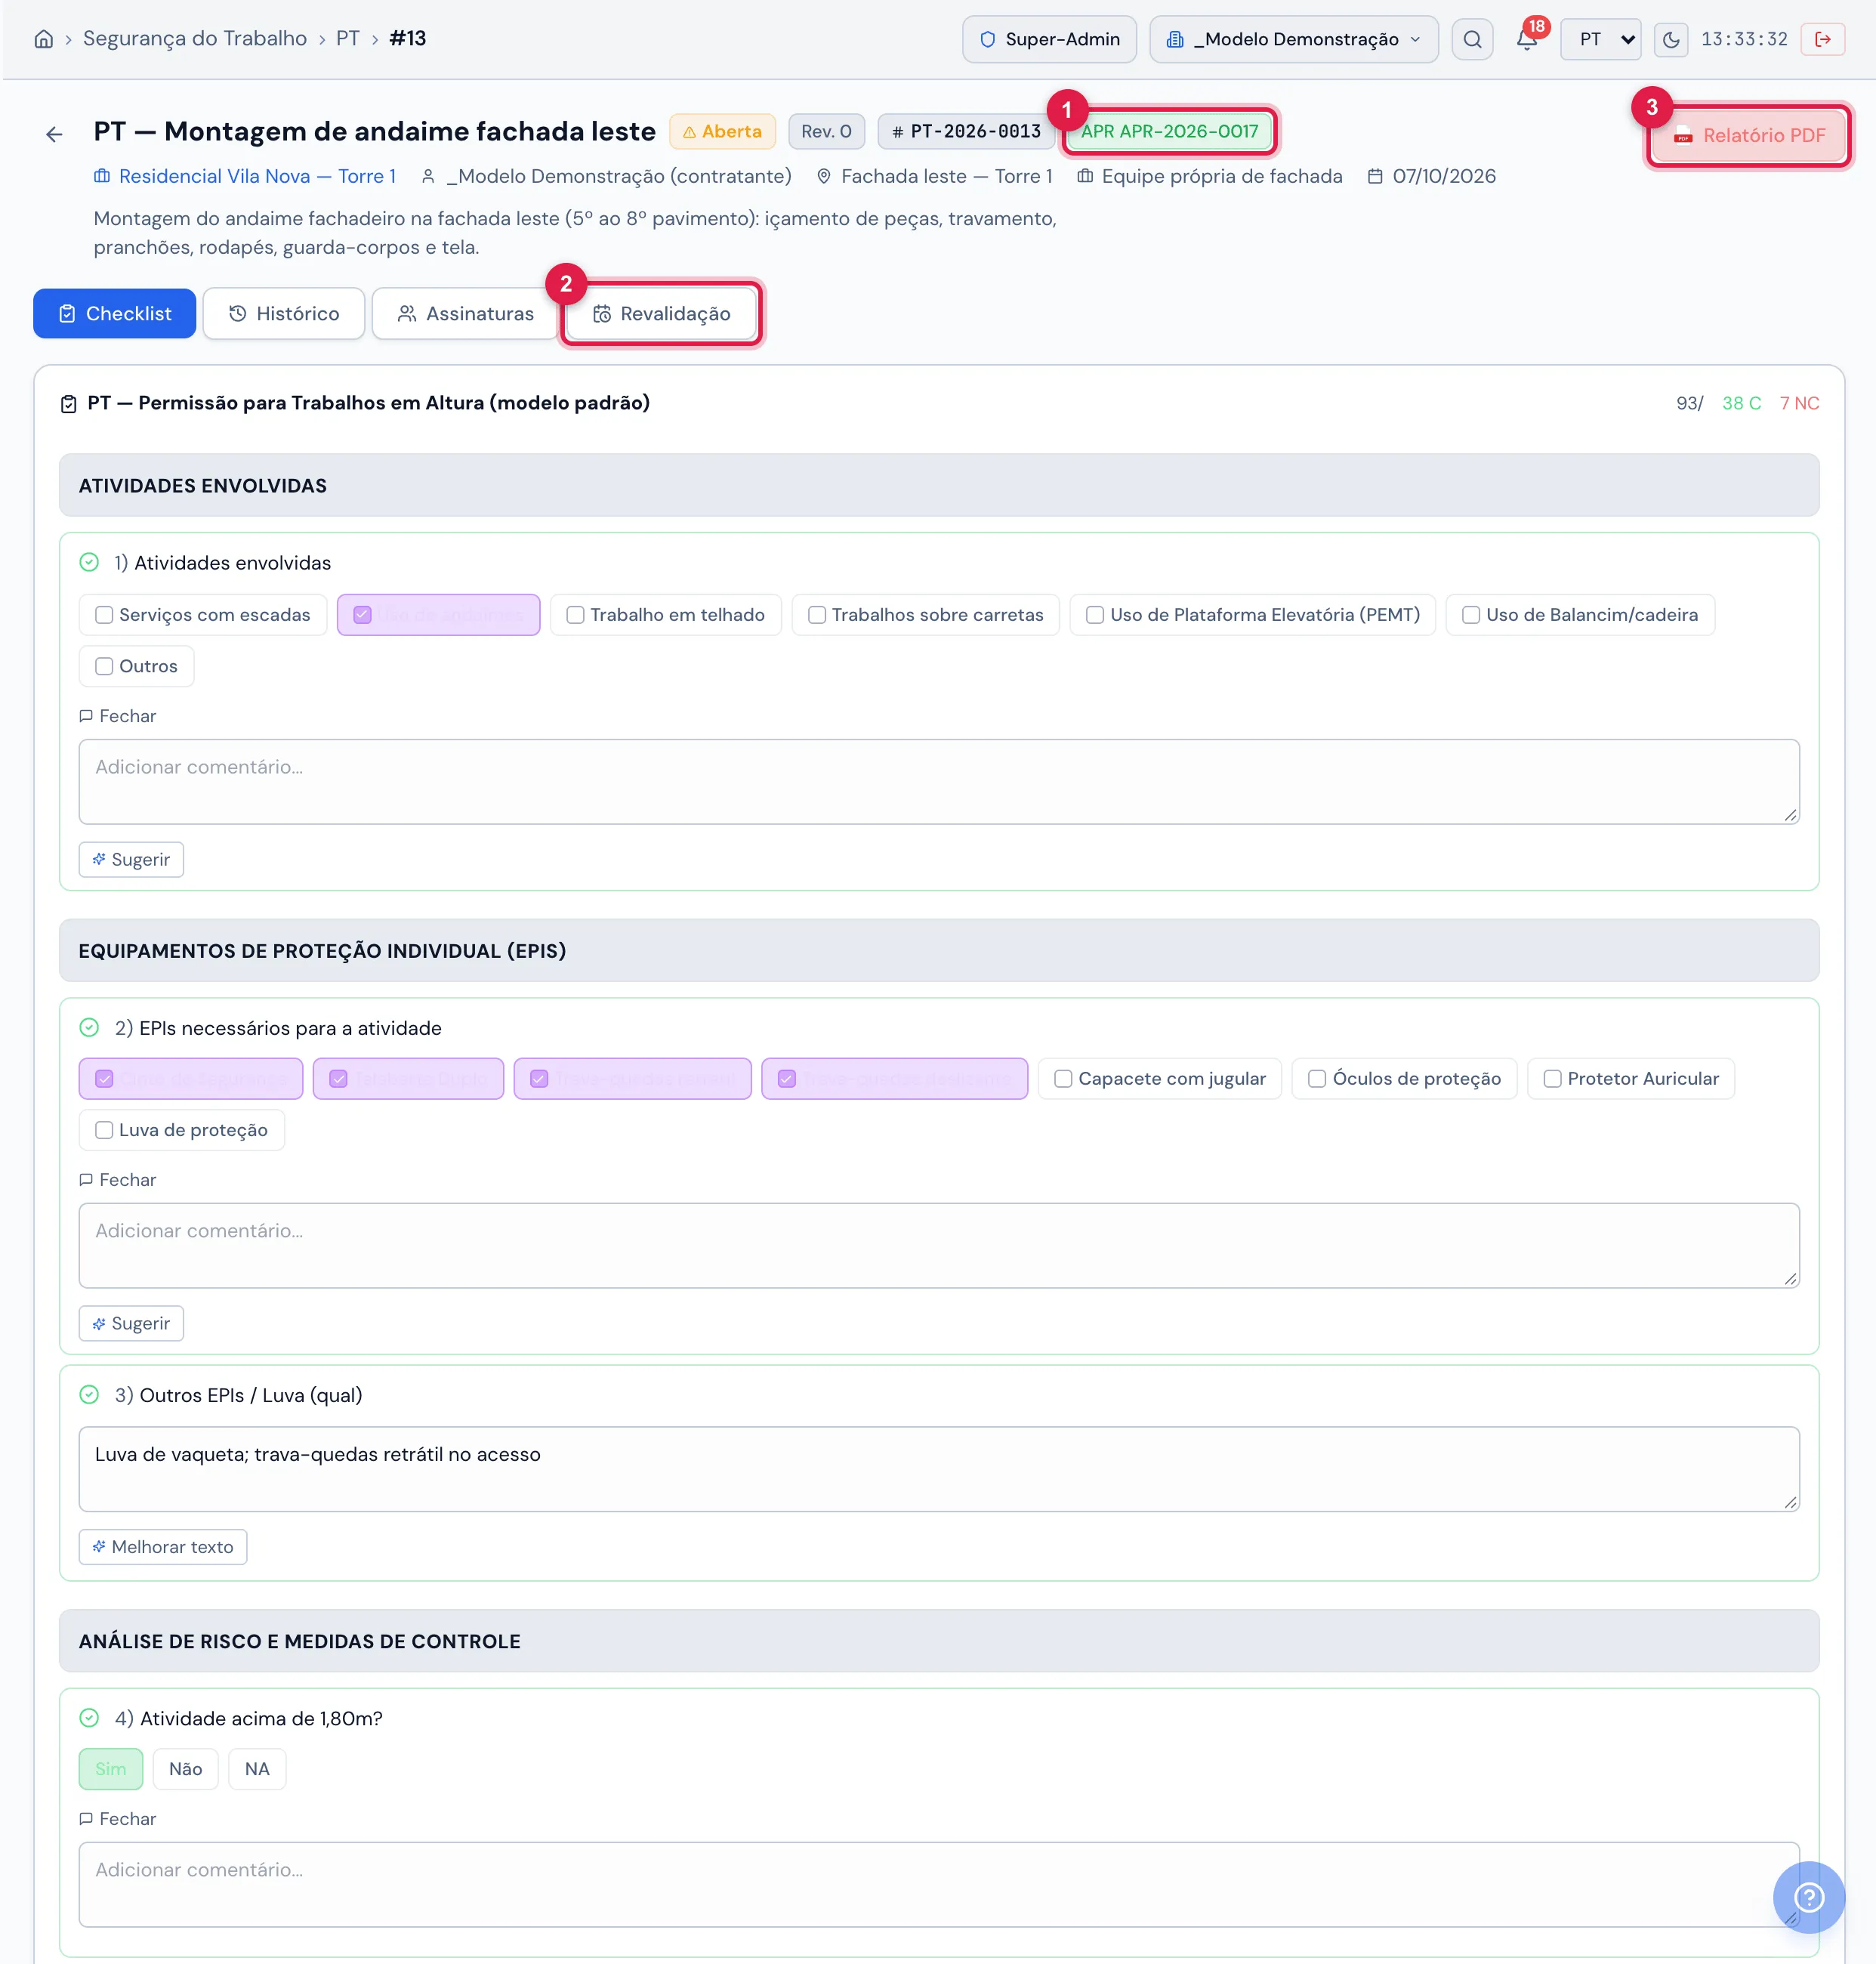Click the Relatório PDF button
The image size is (1876, 1964).
coord(1749,135)
